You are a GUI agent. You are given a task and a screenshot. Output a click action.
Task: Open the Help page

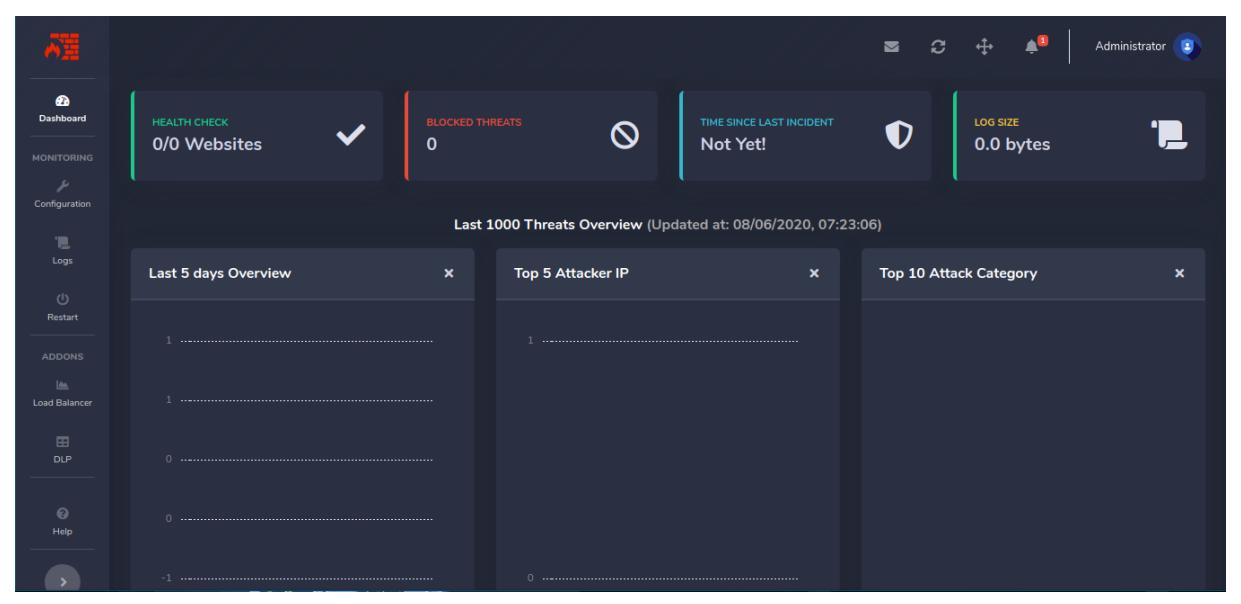[62, 521]
